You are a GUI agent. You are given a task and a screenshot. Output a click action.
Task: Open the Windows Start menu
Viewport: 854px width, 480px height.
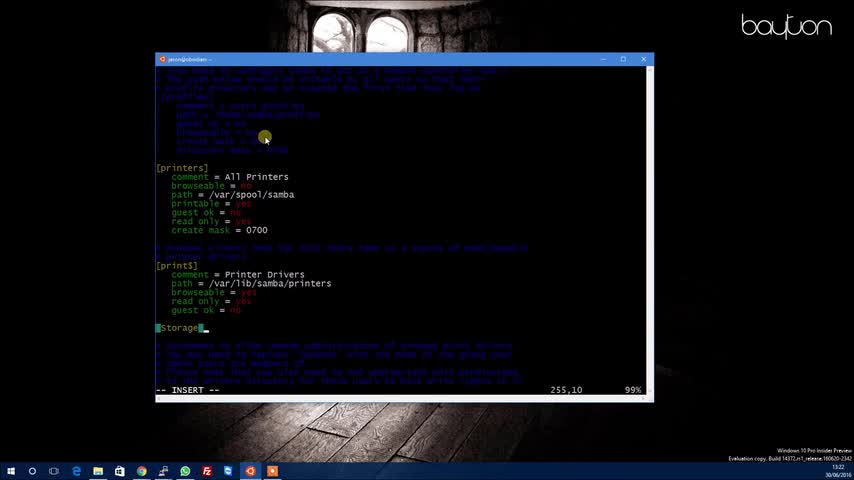tap(11, 471)
